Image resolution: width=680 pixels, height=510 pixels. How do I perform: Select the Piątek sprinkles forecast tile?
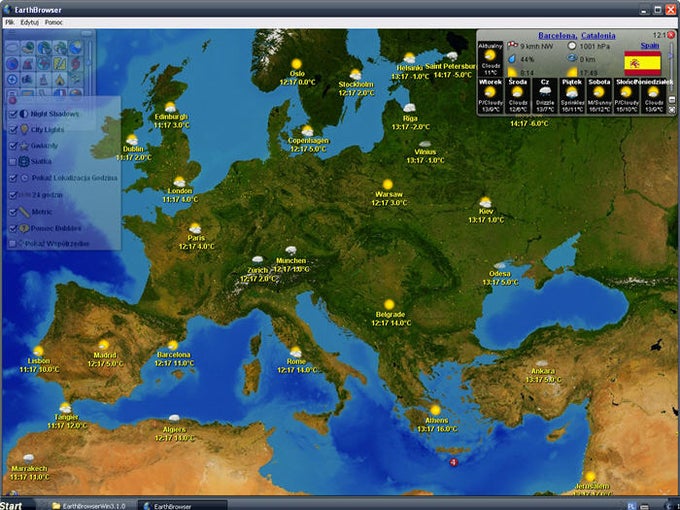pyautogui.click(x=572, y=95)
